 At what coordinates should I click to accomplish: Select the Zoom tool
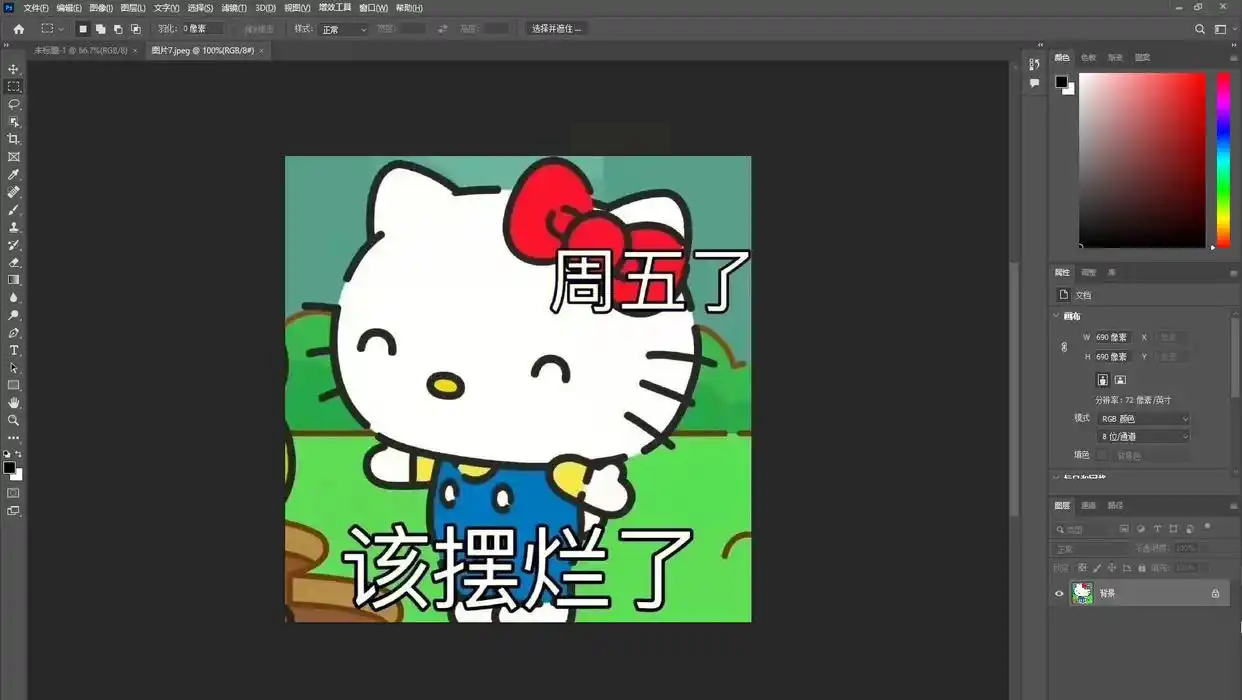(x=14, y=421)
